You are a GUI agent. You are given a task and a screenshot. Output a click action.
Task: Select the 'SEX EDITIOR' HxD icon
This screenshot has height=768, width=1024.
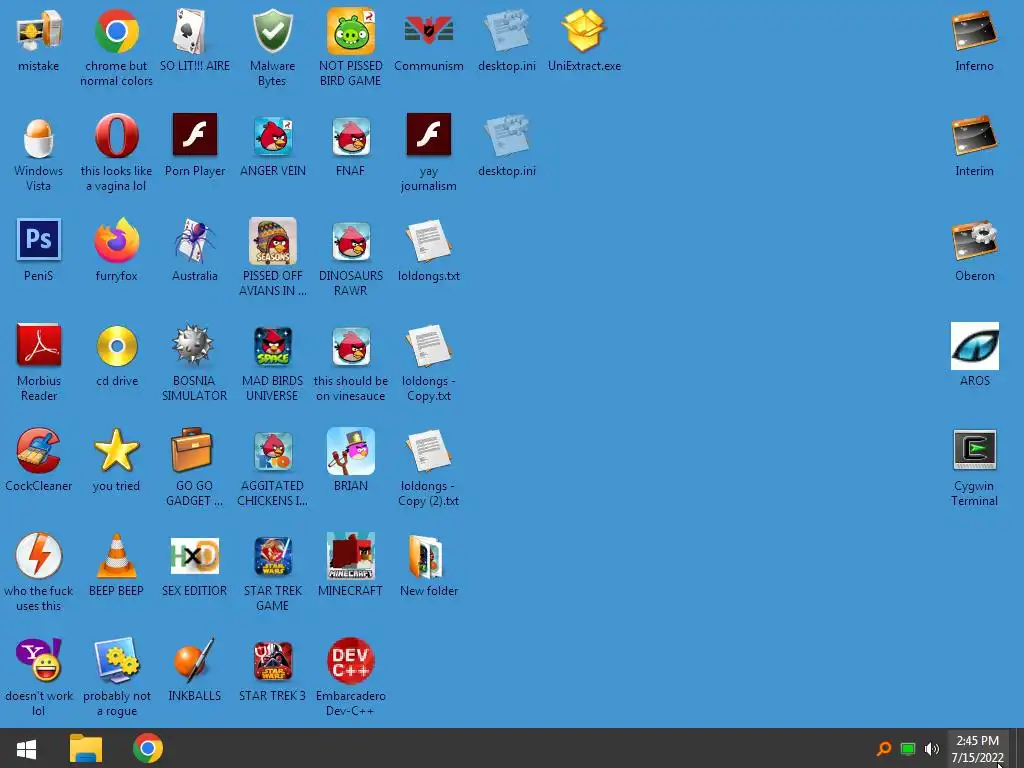pos(194,556)
